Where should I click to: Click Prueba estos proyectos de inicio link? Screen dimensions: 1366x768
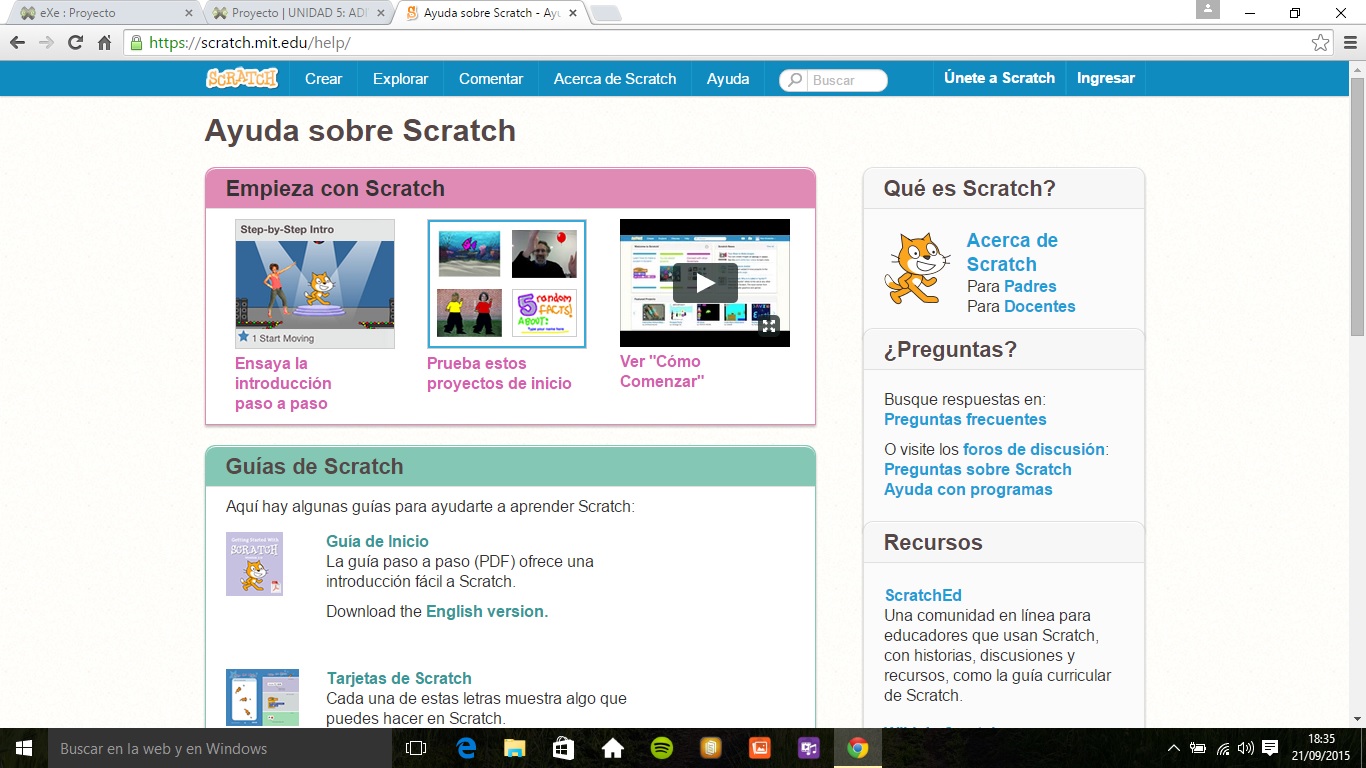point(499,374)
